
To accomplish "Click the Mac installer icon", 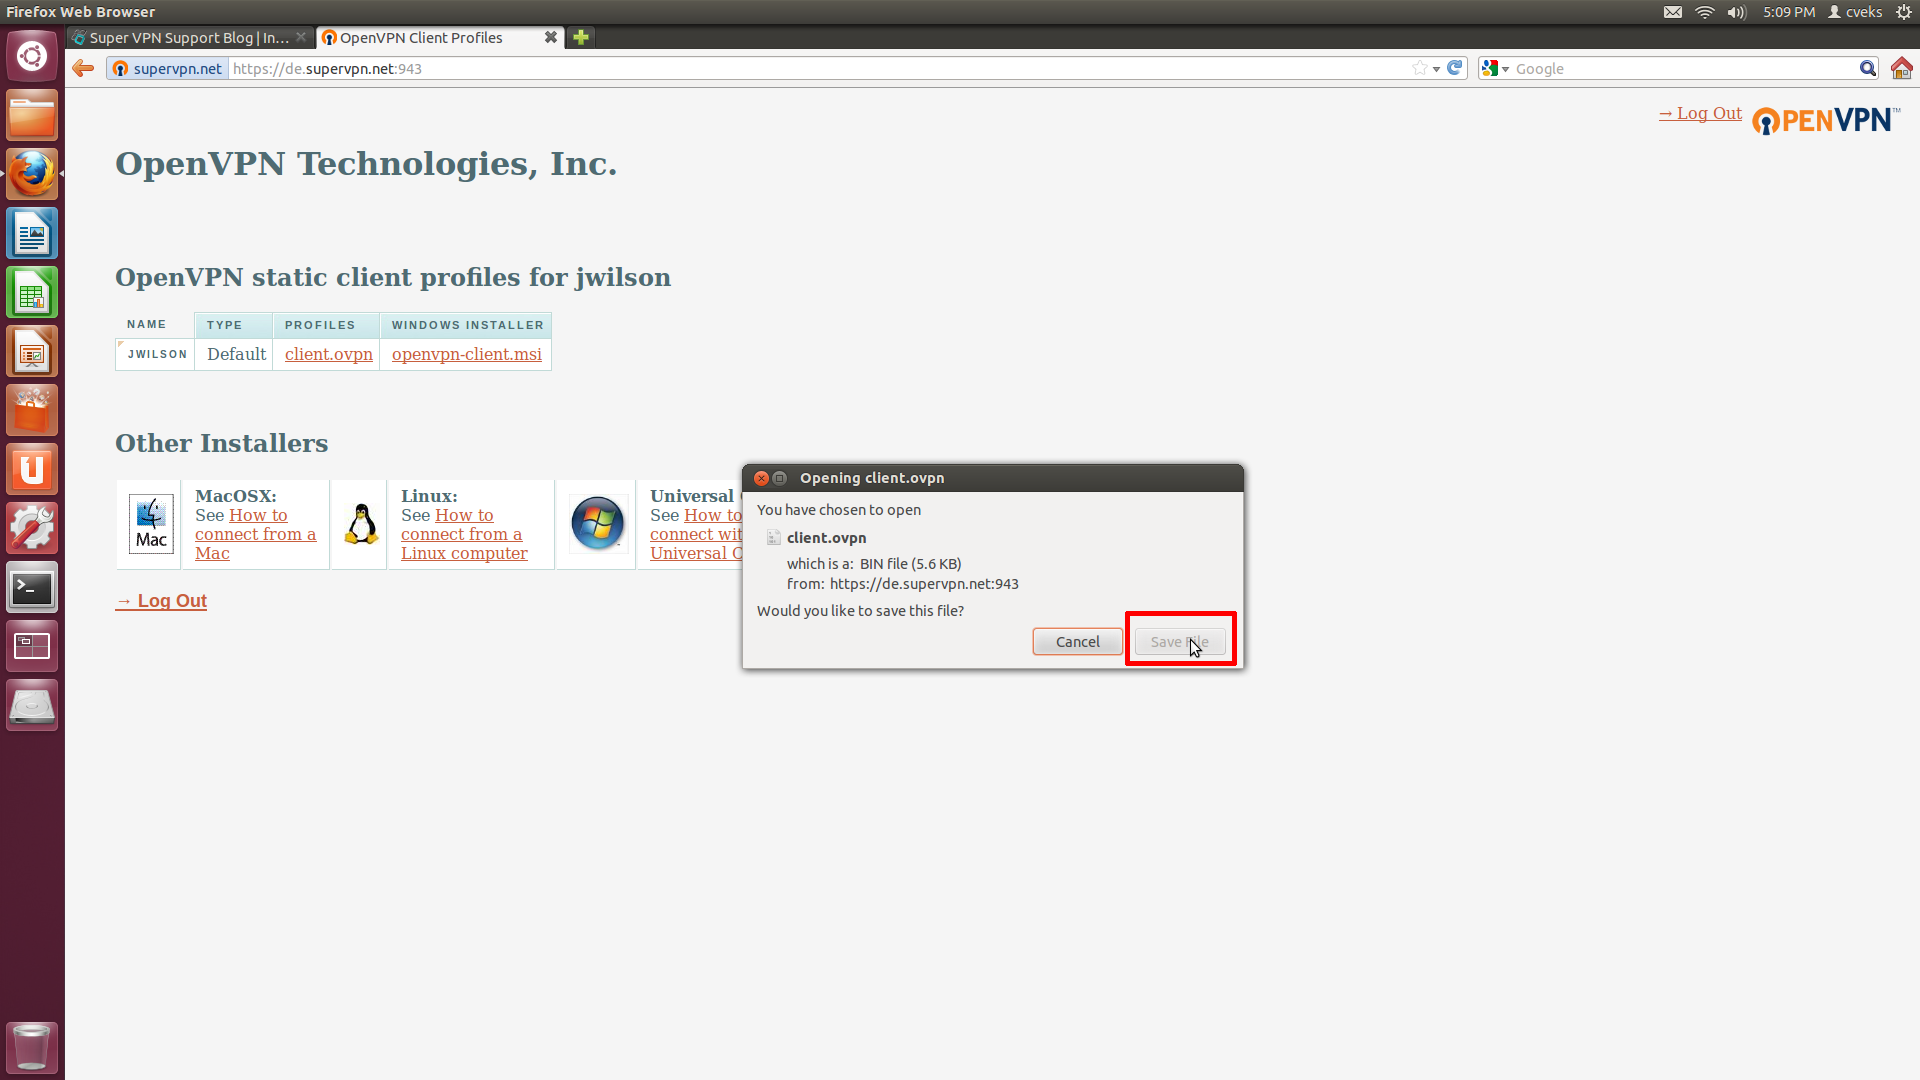I will 151,524.
